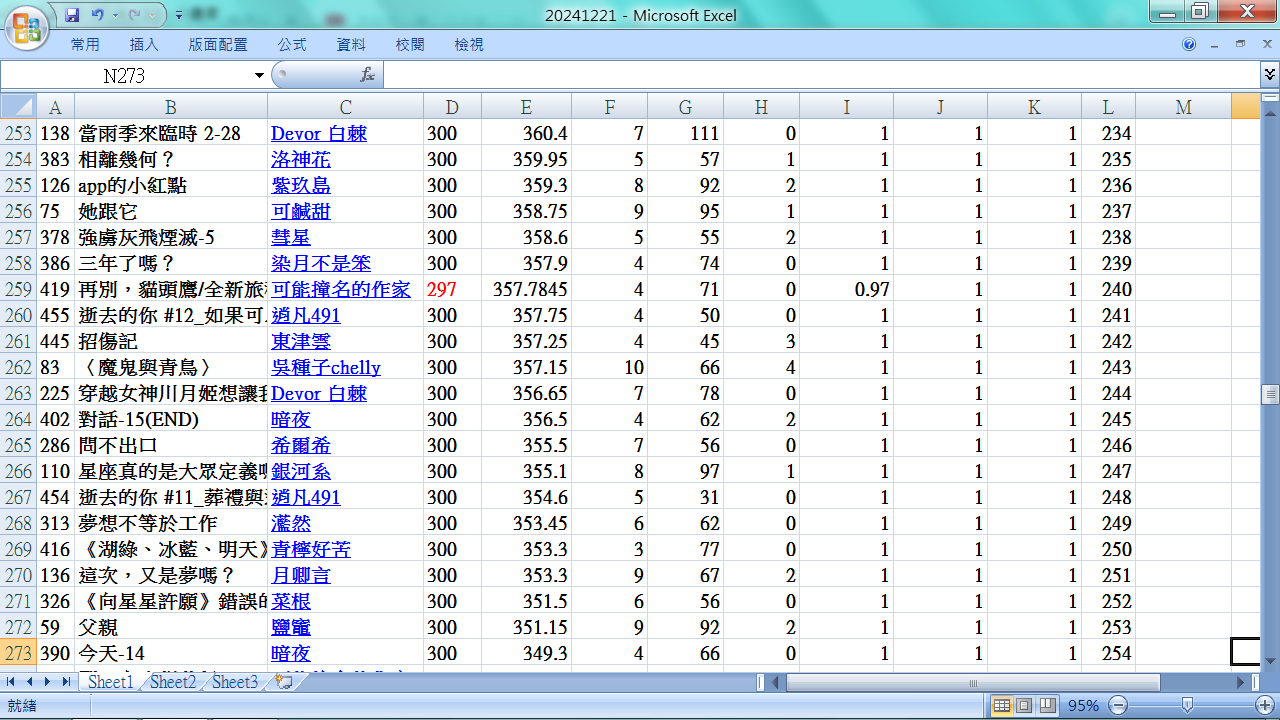Screen dimensions: 1280x720
Task: Minimize the workbook window inside ribbon
Action: point(1215,45)
